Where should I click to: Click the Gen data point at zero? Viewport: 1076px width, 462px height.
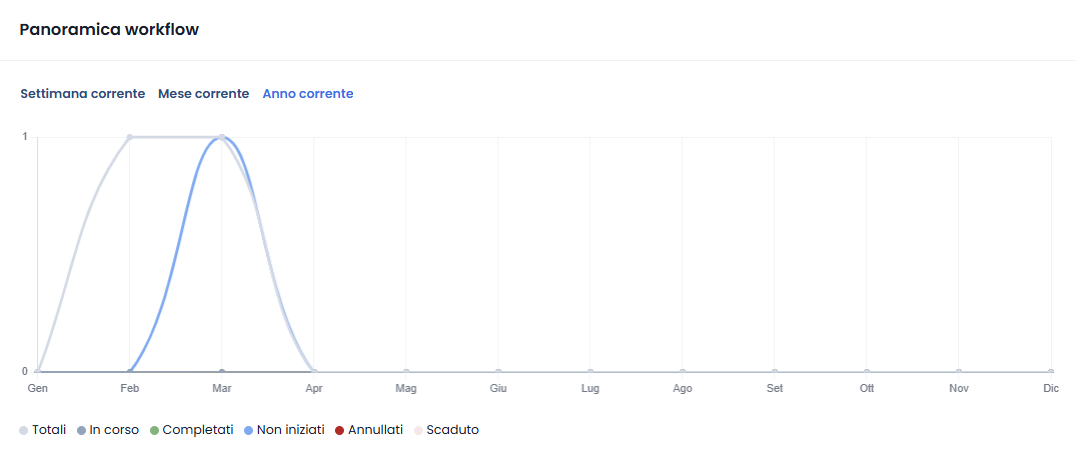coord(37,372)
